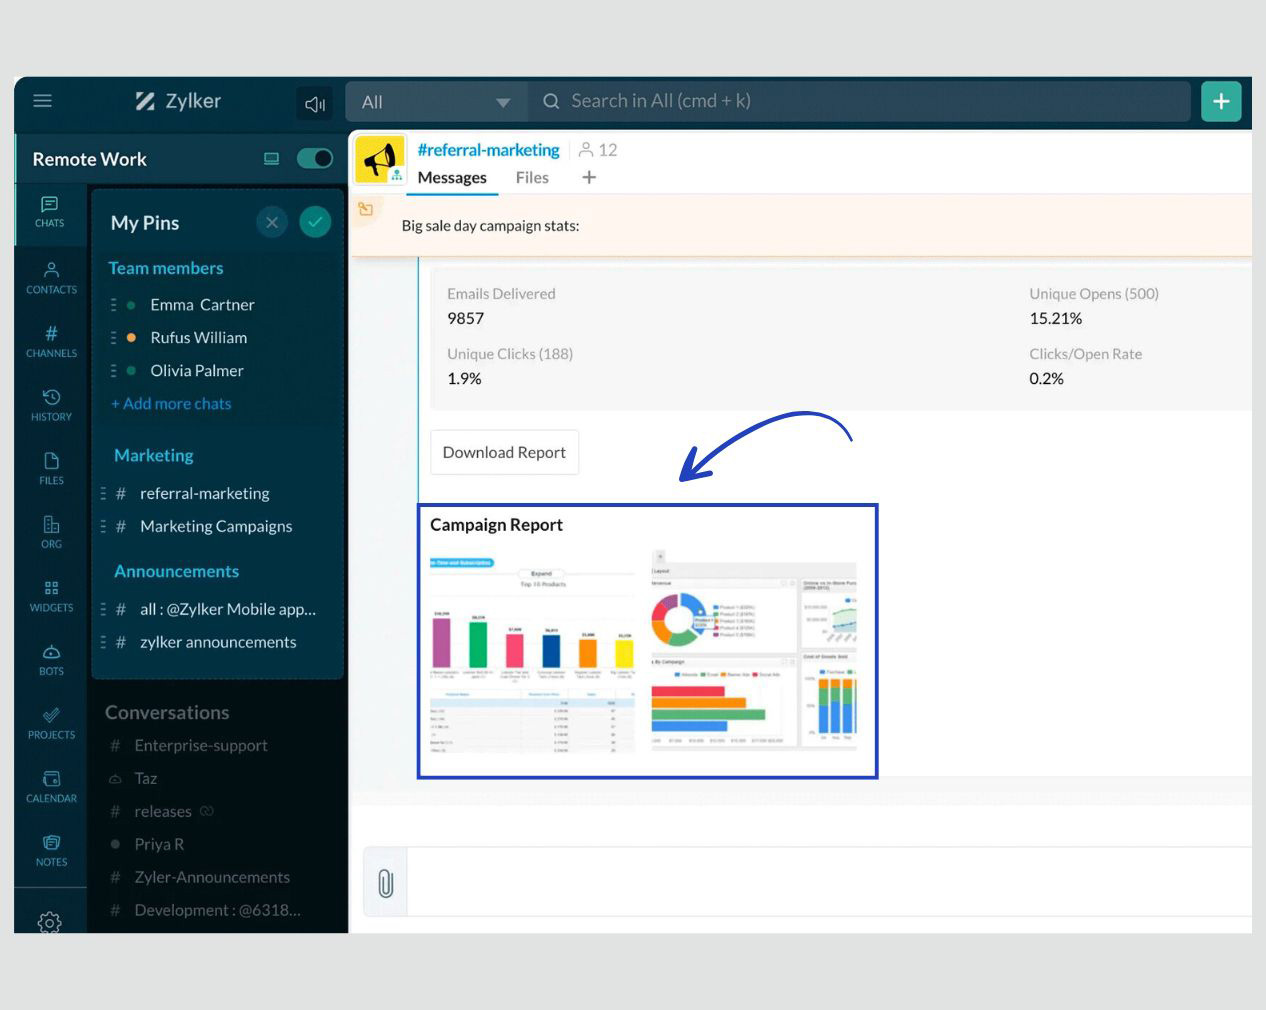The image size is (1266, 1010).
Task: Open the Chats sidebar section
Action: (49, 212)
